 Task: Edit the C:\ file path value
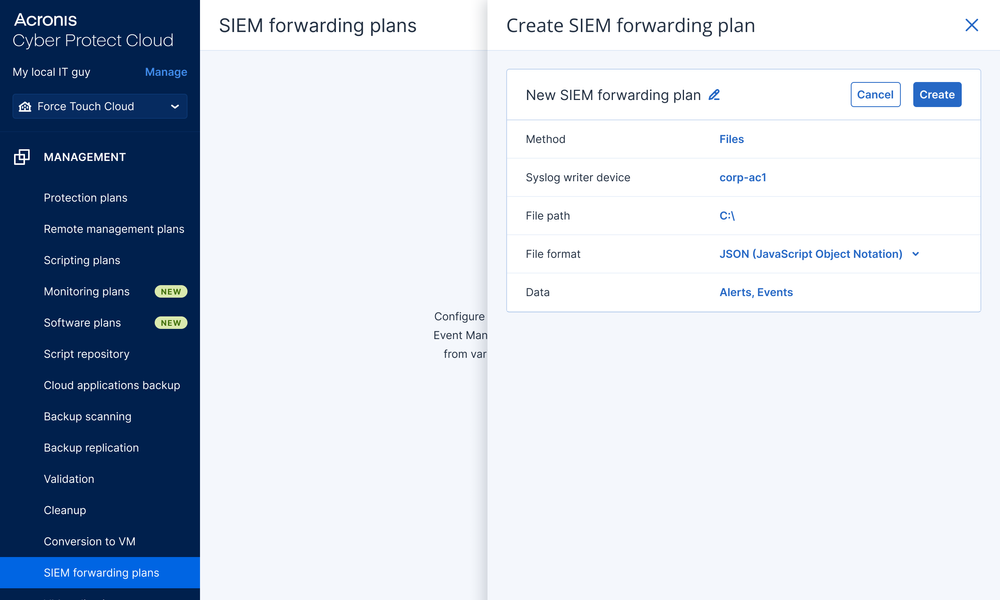tap(727, 216)
